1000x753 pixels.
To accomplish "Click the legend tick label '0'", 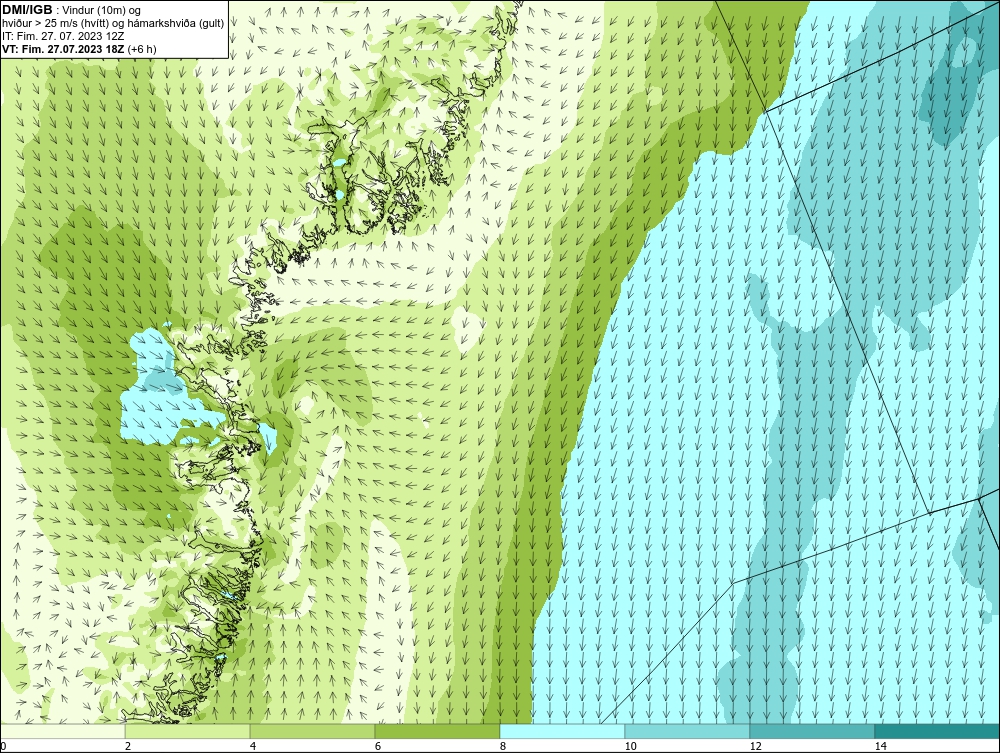I will coord(3,747).
